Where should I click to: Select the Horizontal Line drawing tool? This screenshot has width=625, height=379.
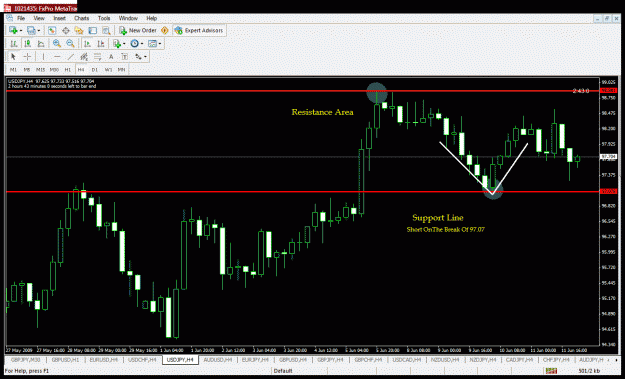point(57,57)
